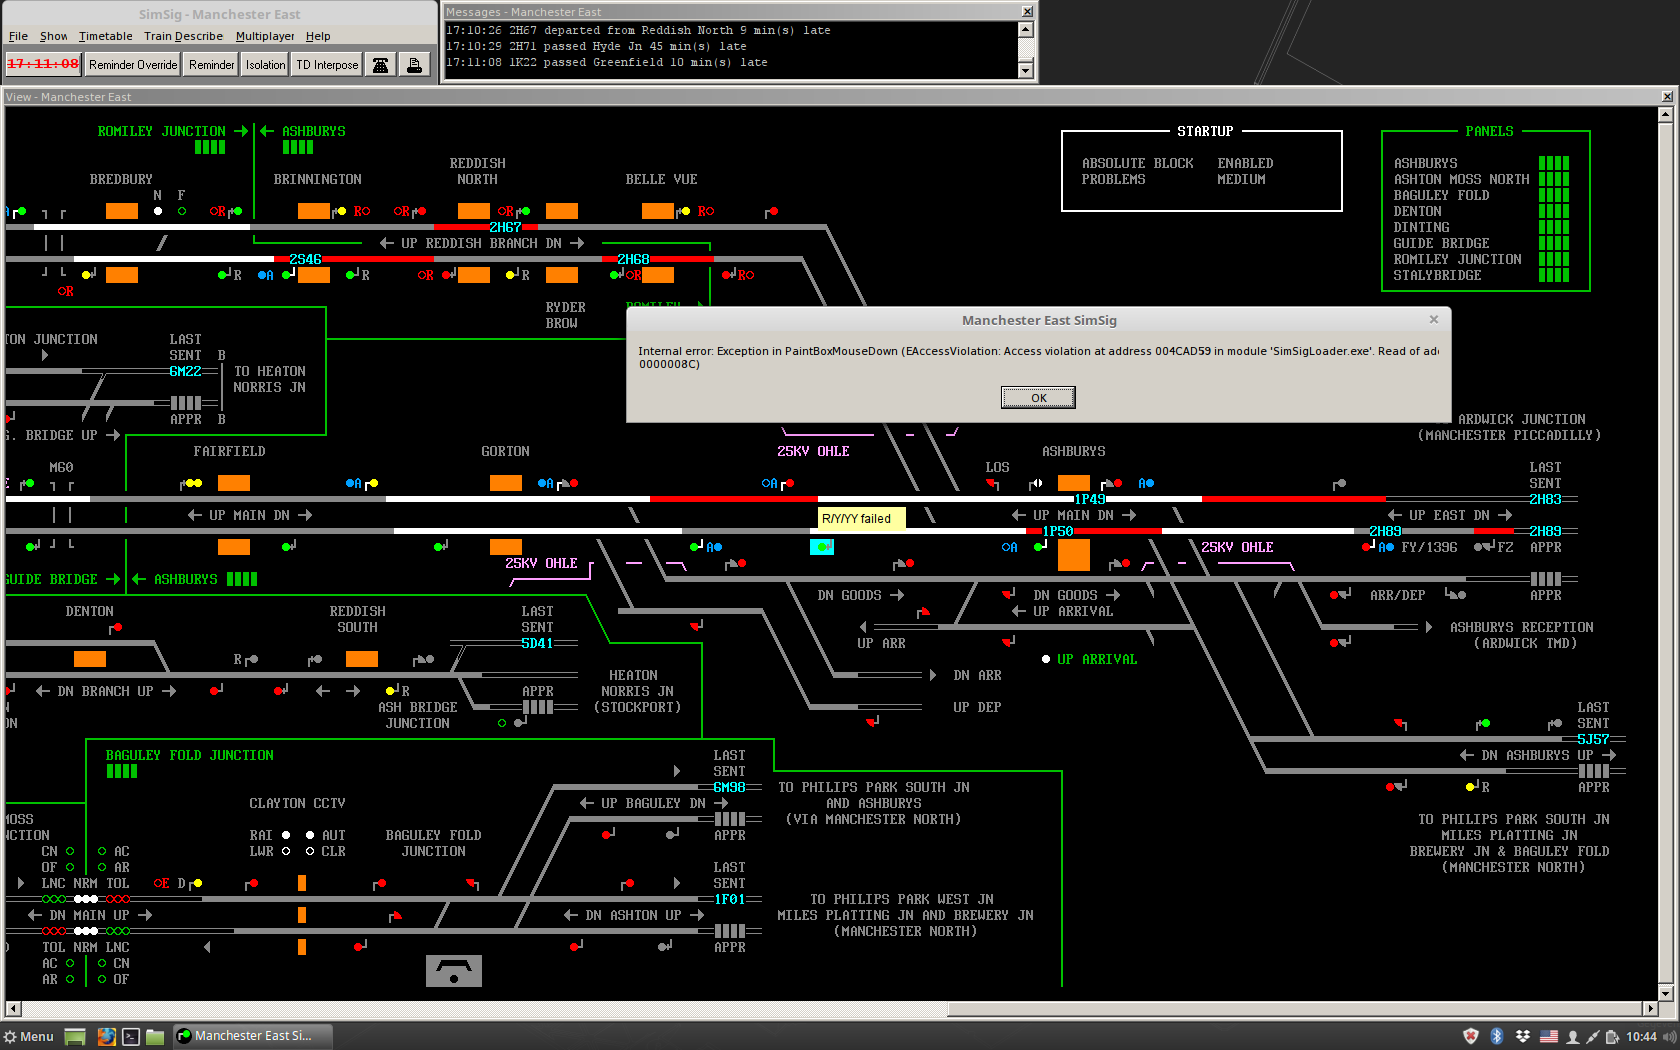1680x1050 pixels.
Task: Click large orange platform block at Ashburys
Action: pos(1074,555)
